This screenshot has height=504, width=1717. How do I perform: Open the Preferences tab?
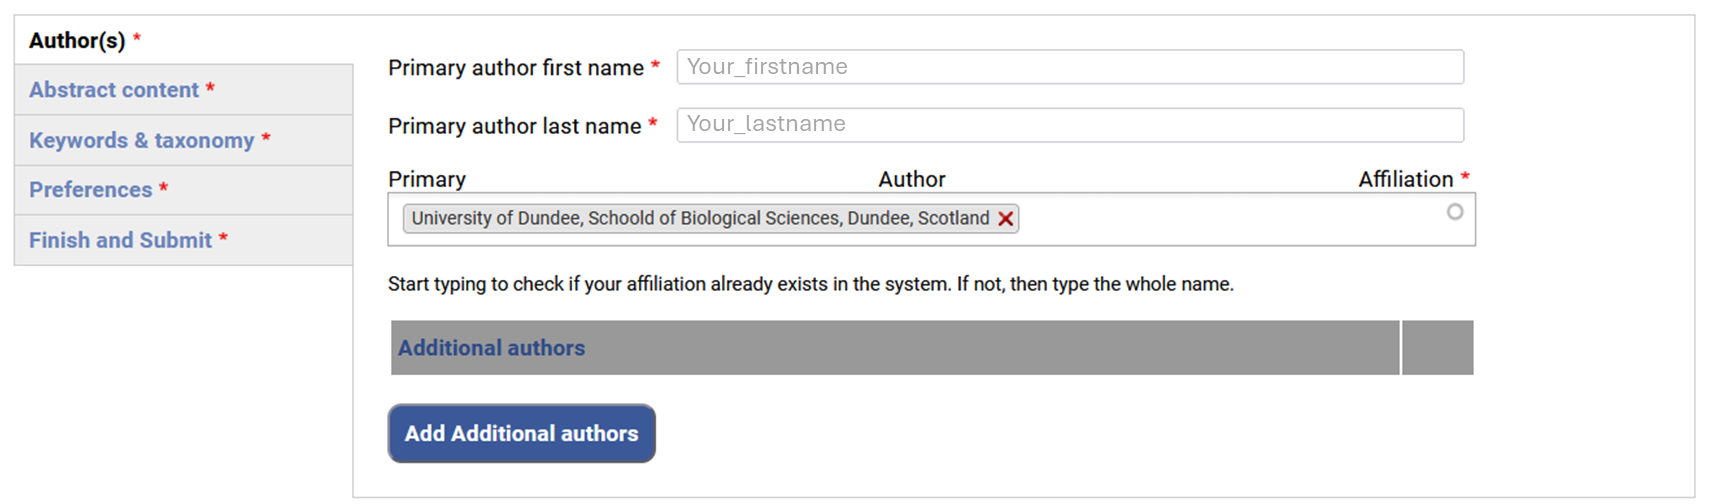click(91, 190)
